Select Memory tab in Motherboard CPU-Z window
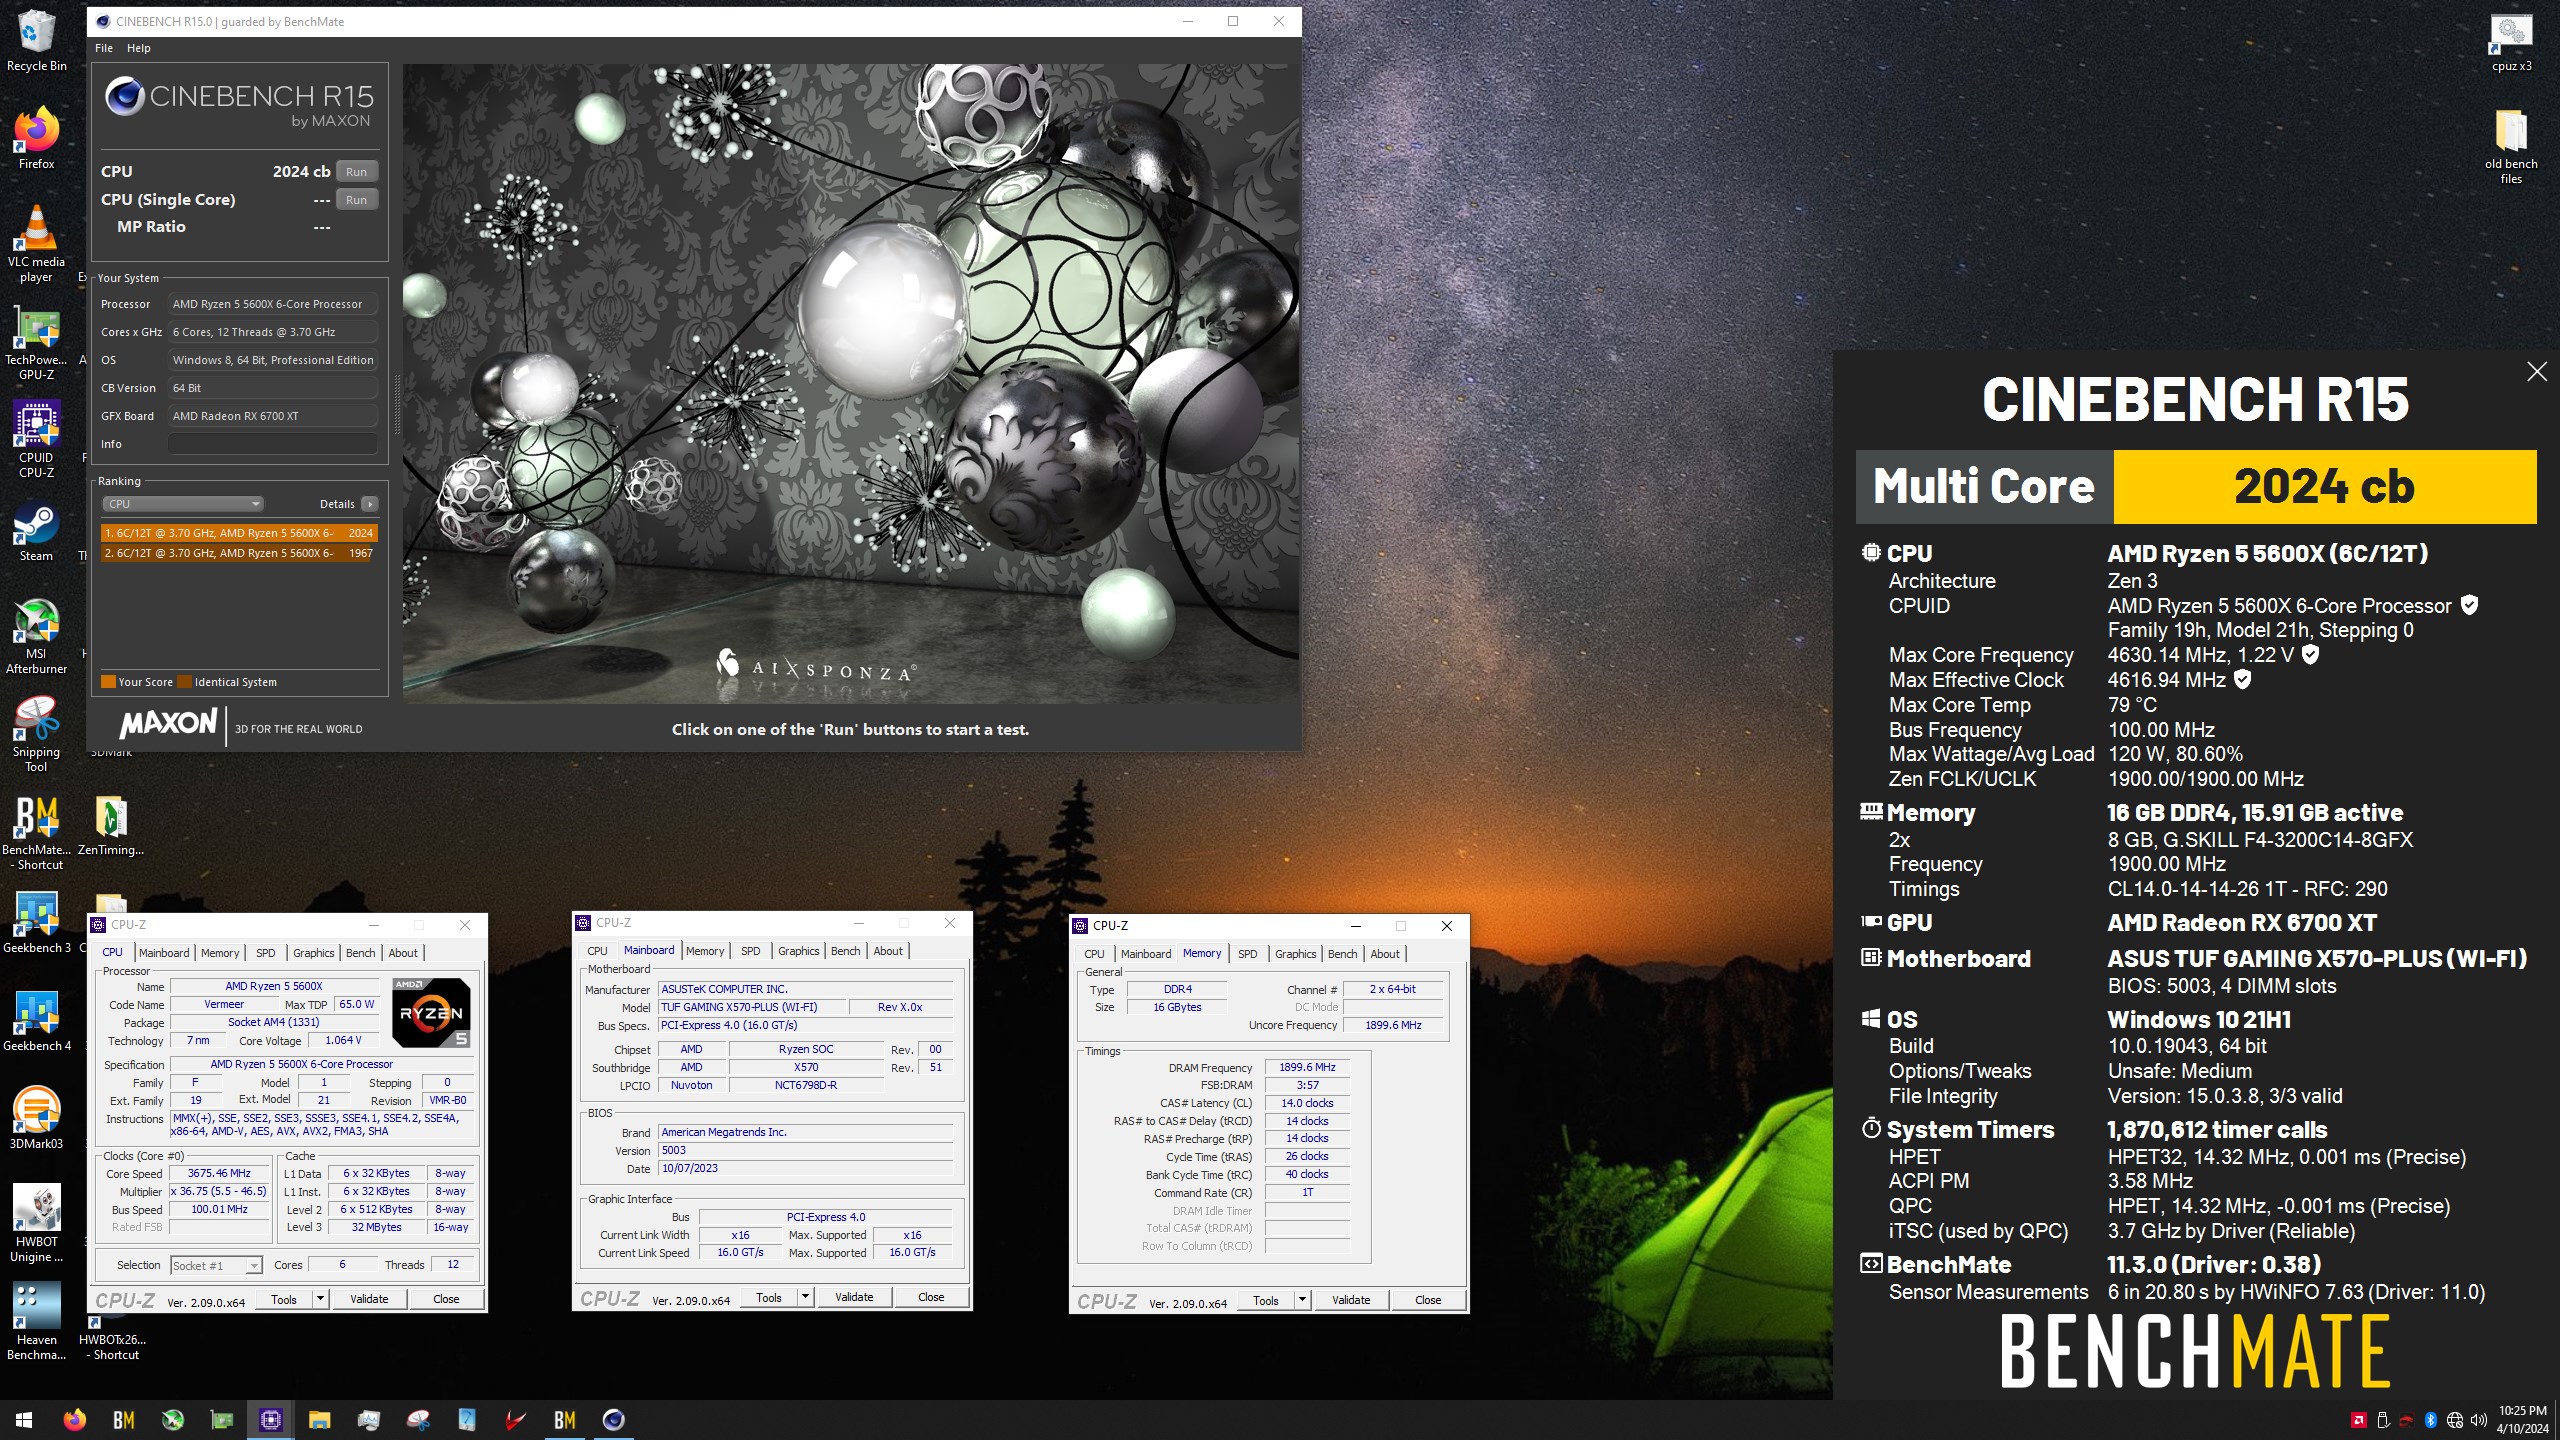Image resolution: width=2560 pixels, height=1440 pixels. coord(705,951)
